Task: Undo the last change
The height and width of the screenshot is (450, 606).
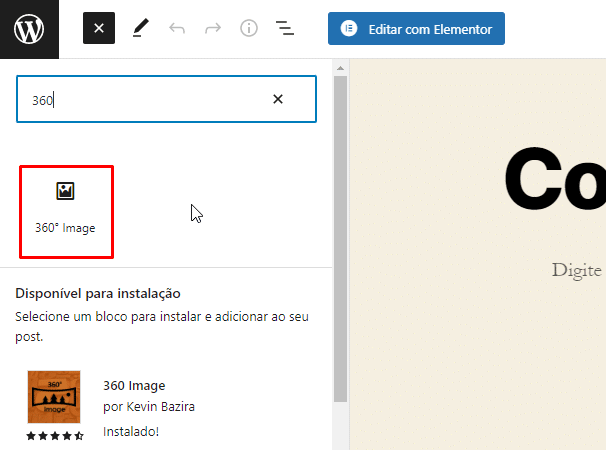Action: [x=177, y=29]
